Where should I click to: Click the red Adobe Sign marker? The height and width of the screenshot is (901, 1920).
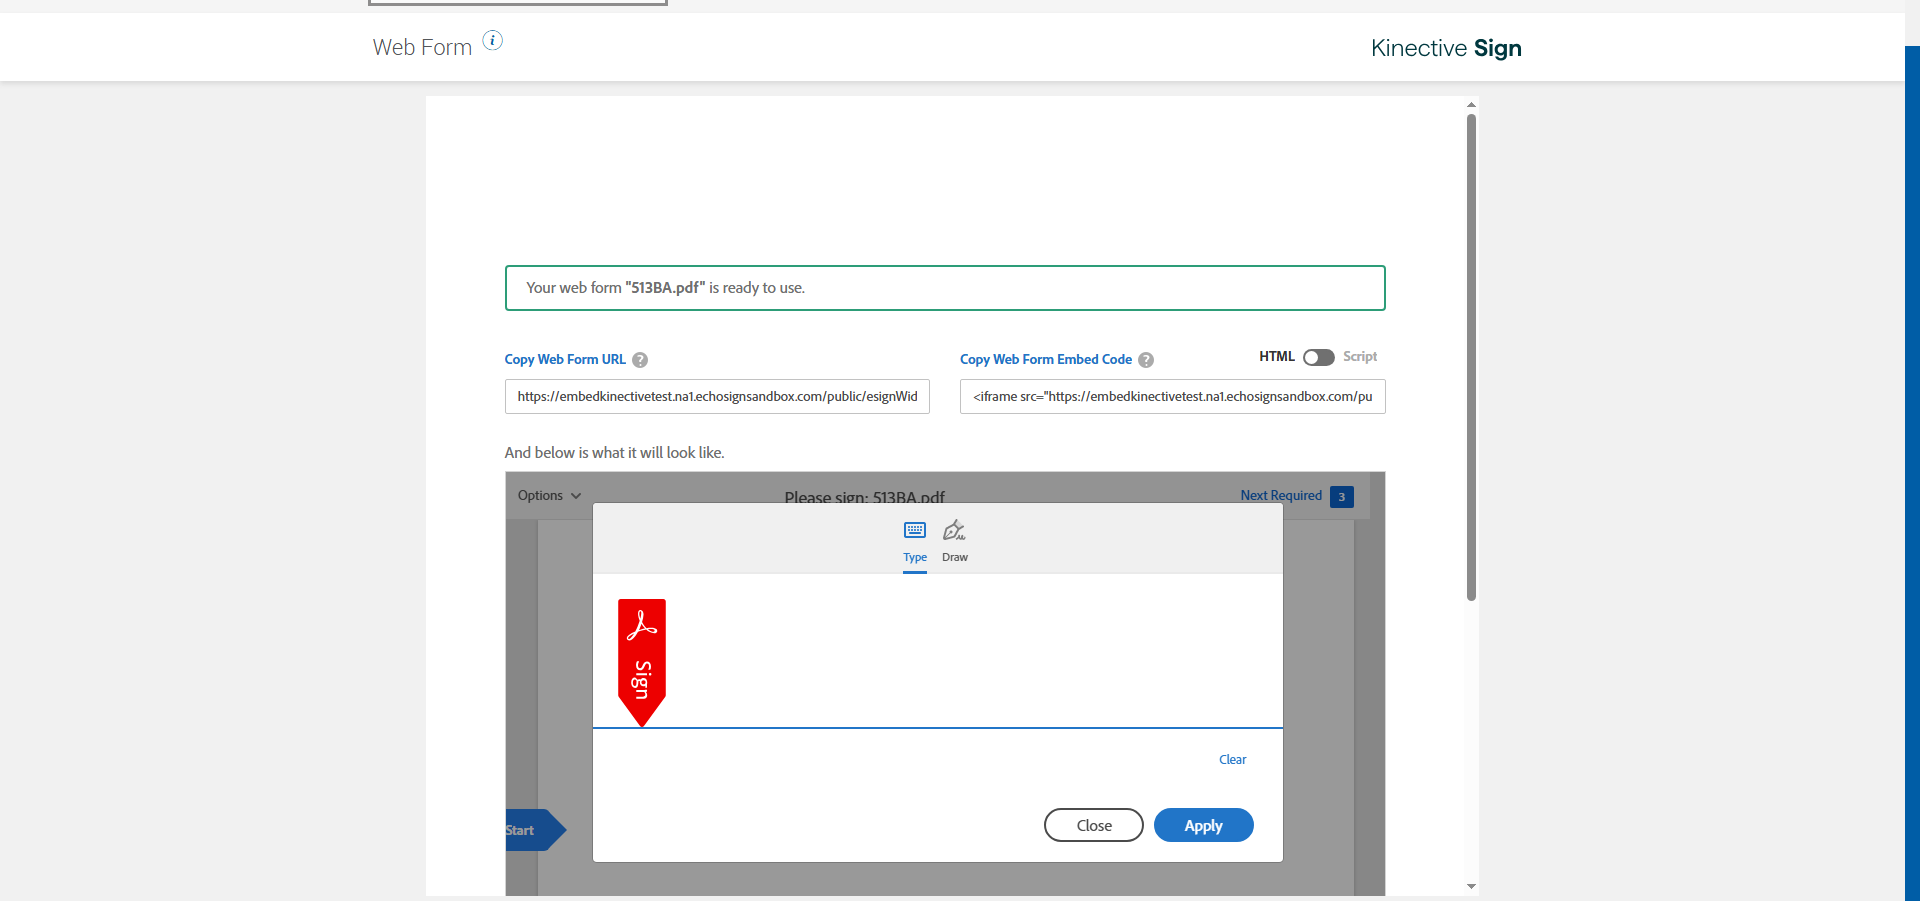coord(642,662)
